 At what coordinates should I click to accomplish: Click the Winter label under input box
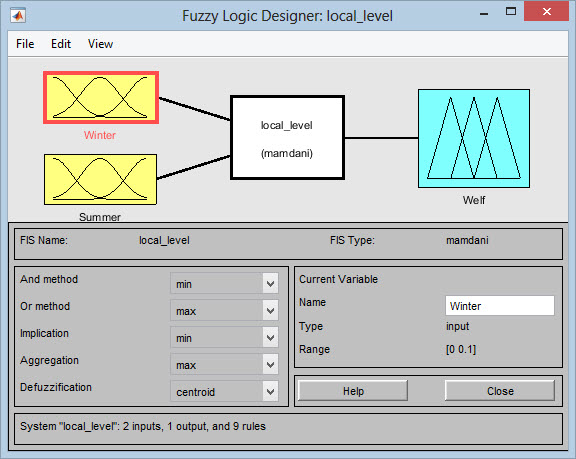coord(100,135)
